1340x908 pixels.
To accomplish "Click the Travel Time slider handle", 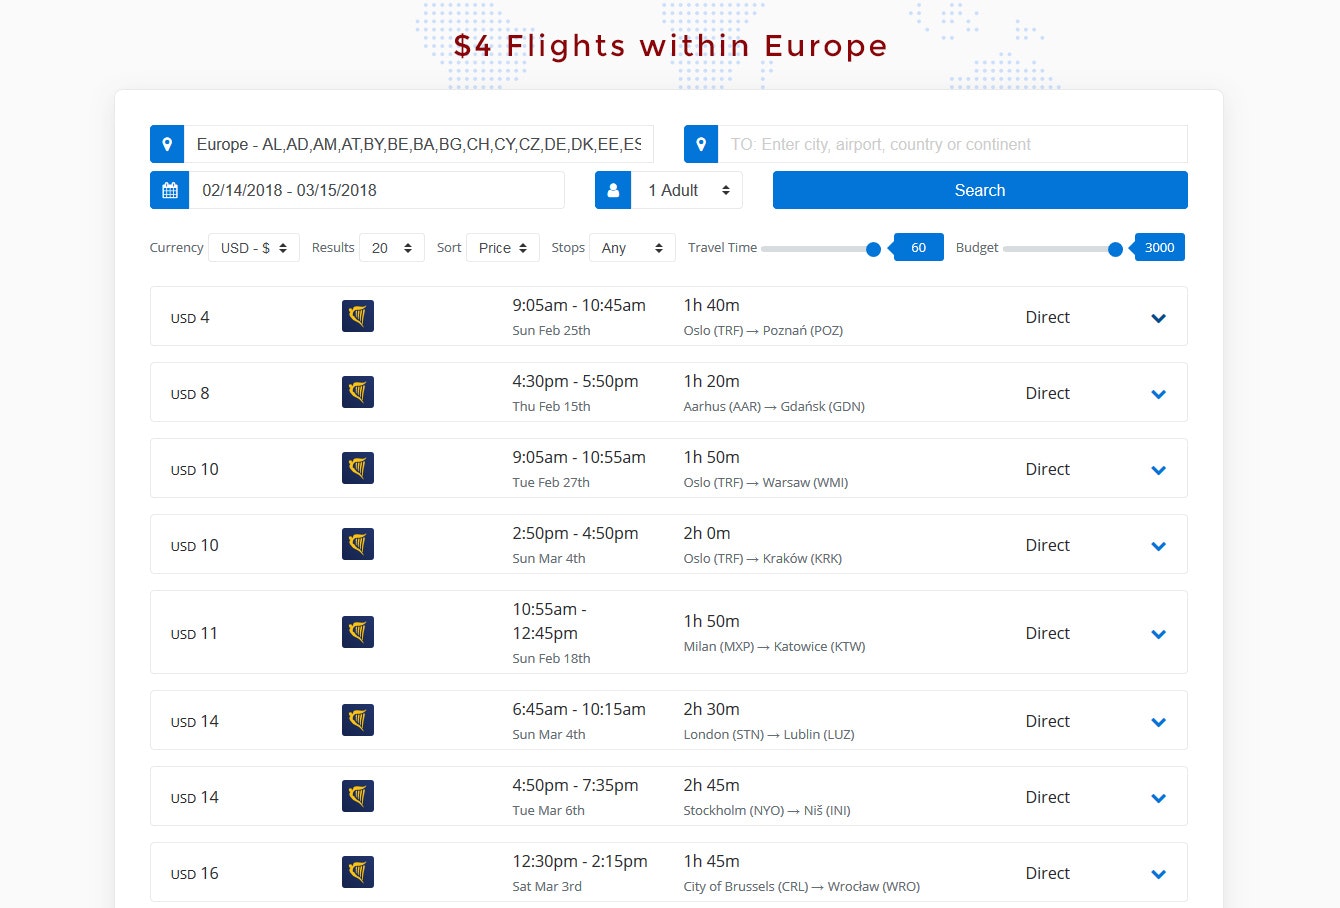I will tap(874, 250).
